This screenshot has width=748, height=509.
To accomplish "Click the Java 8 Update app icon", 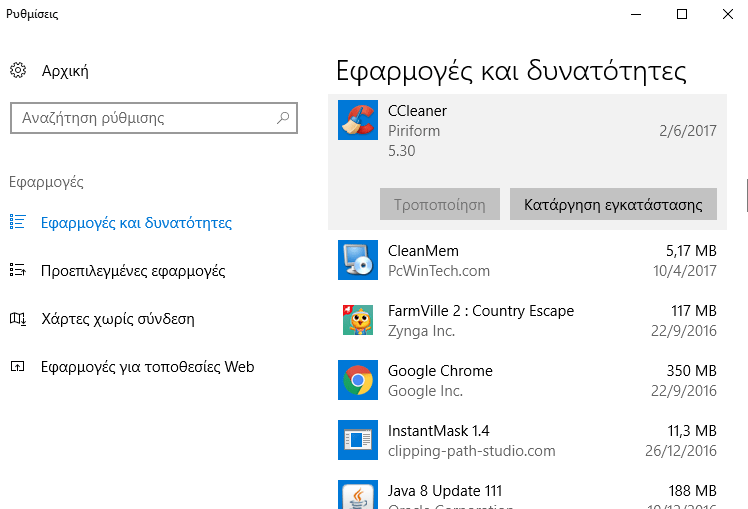I will coord(358,494).
